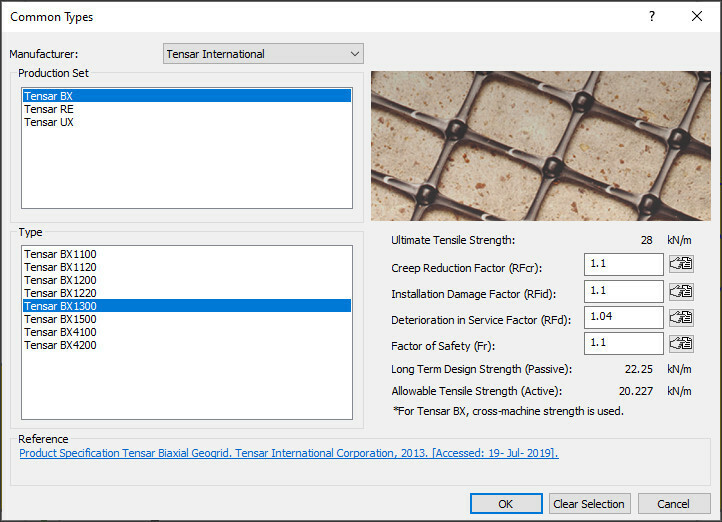Click the geogrid product photo
722x522 pixels.
[541, 146]
